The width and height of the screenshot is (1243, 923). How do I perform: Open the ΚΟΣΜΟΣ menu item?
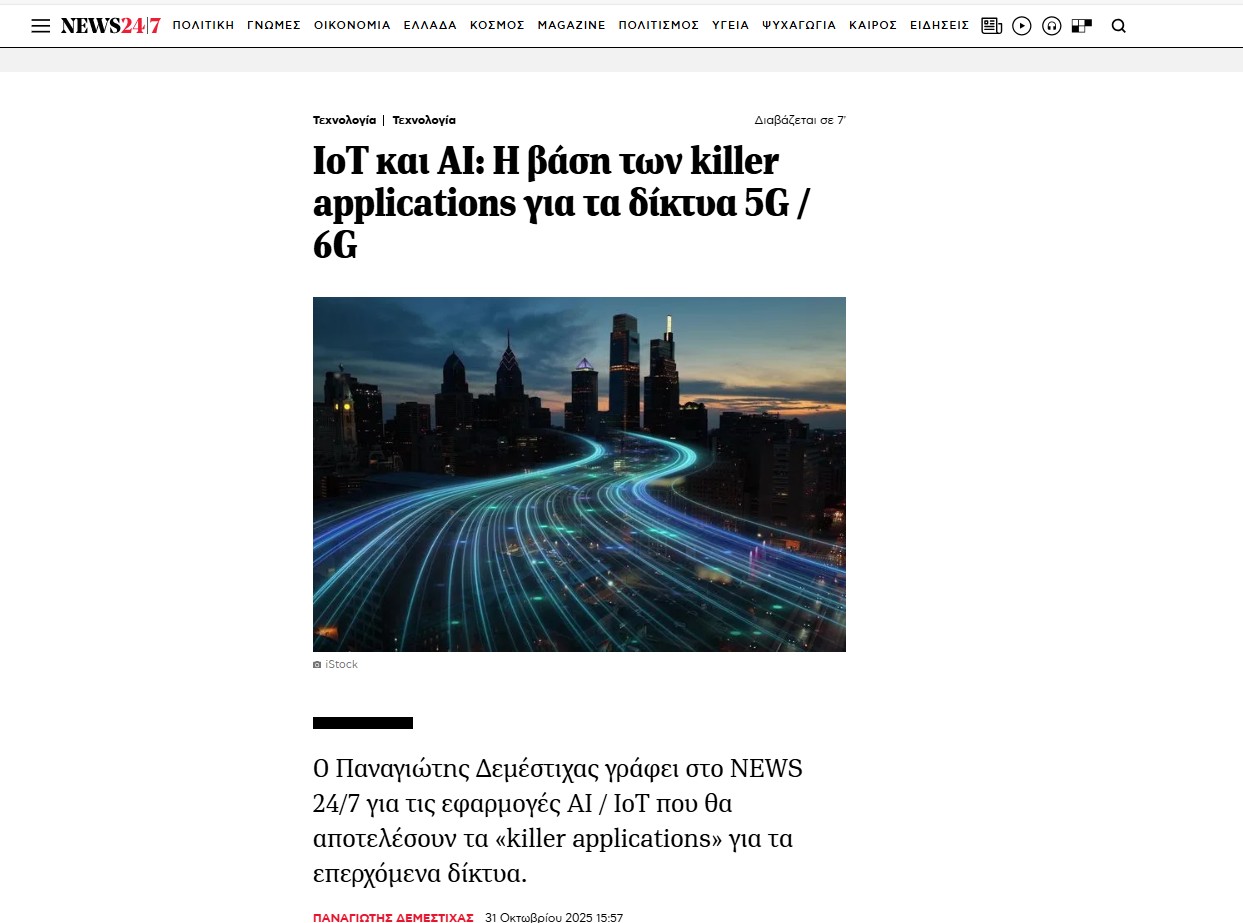coord(497,26)
